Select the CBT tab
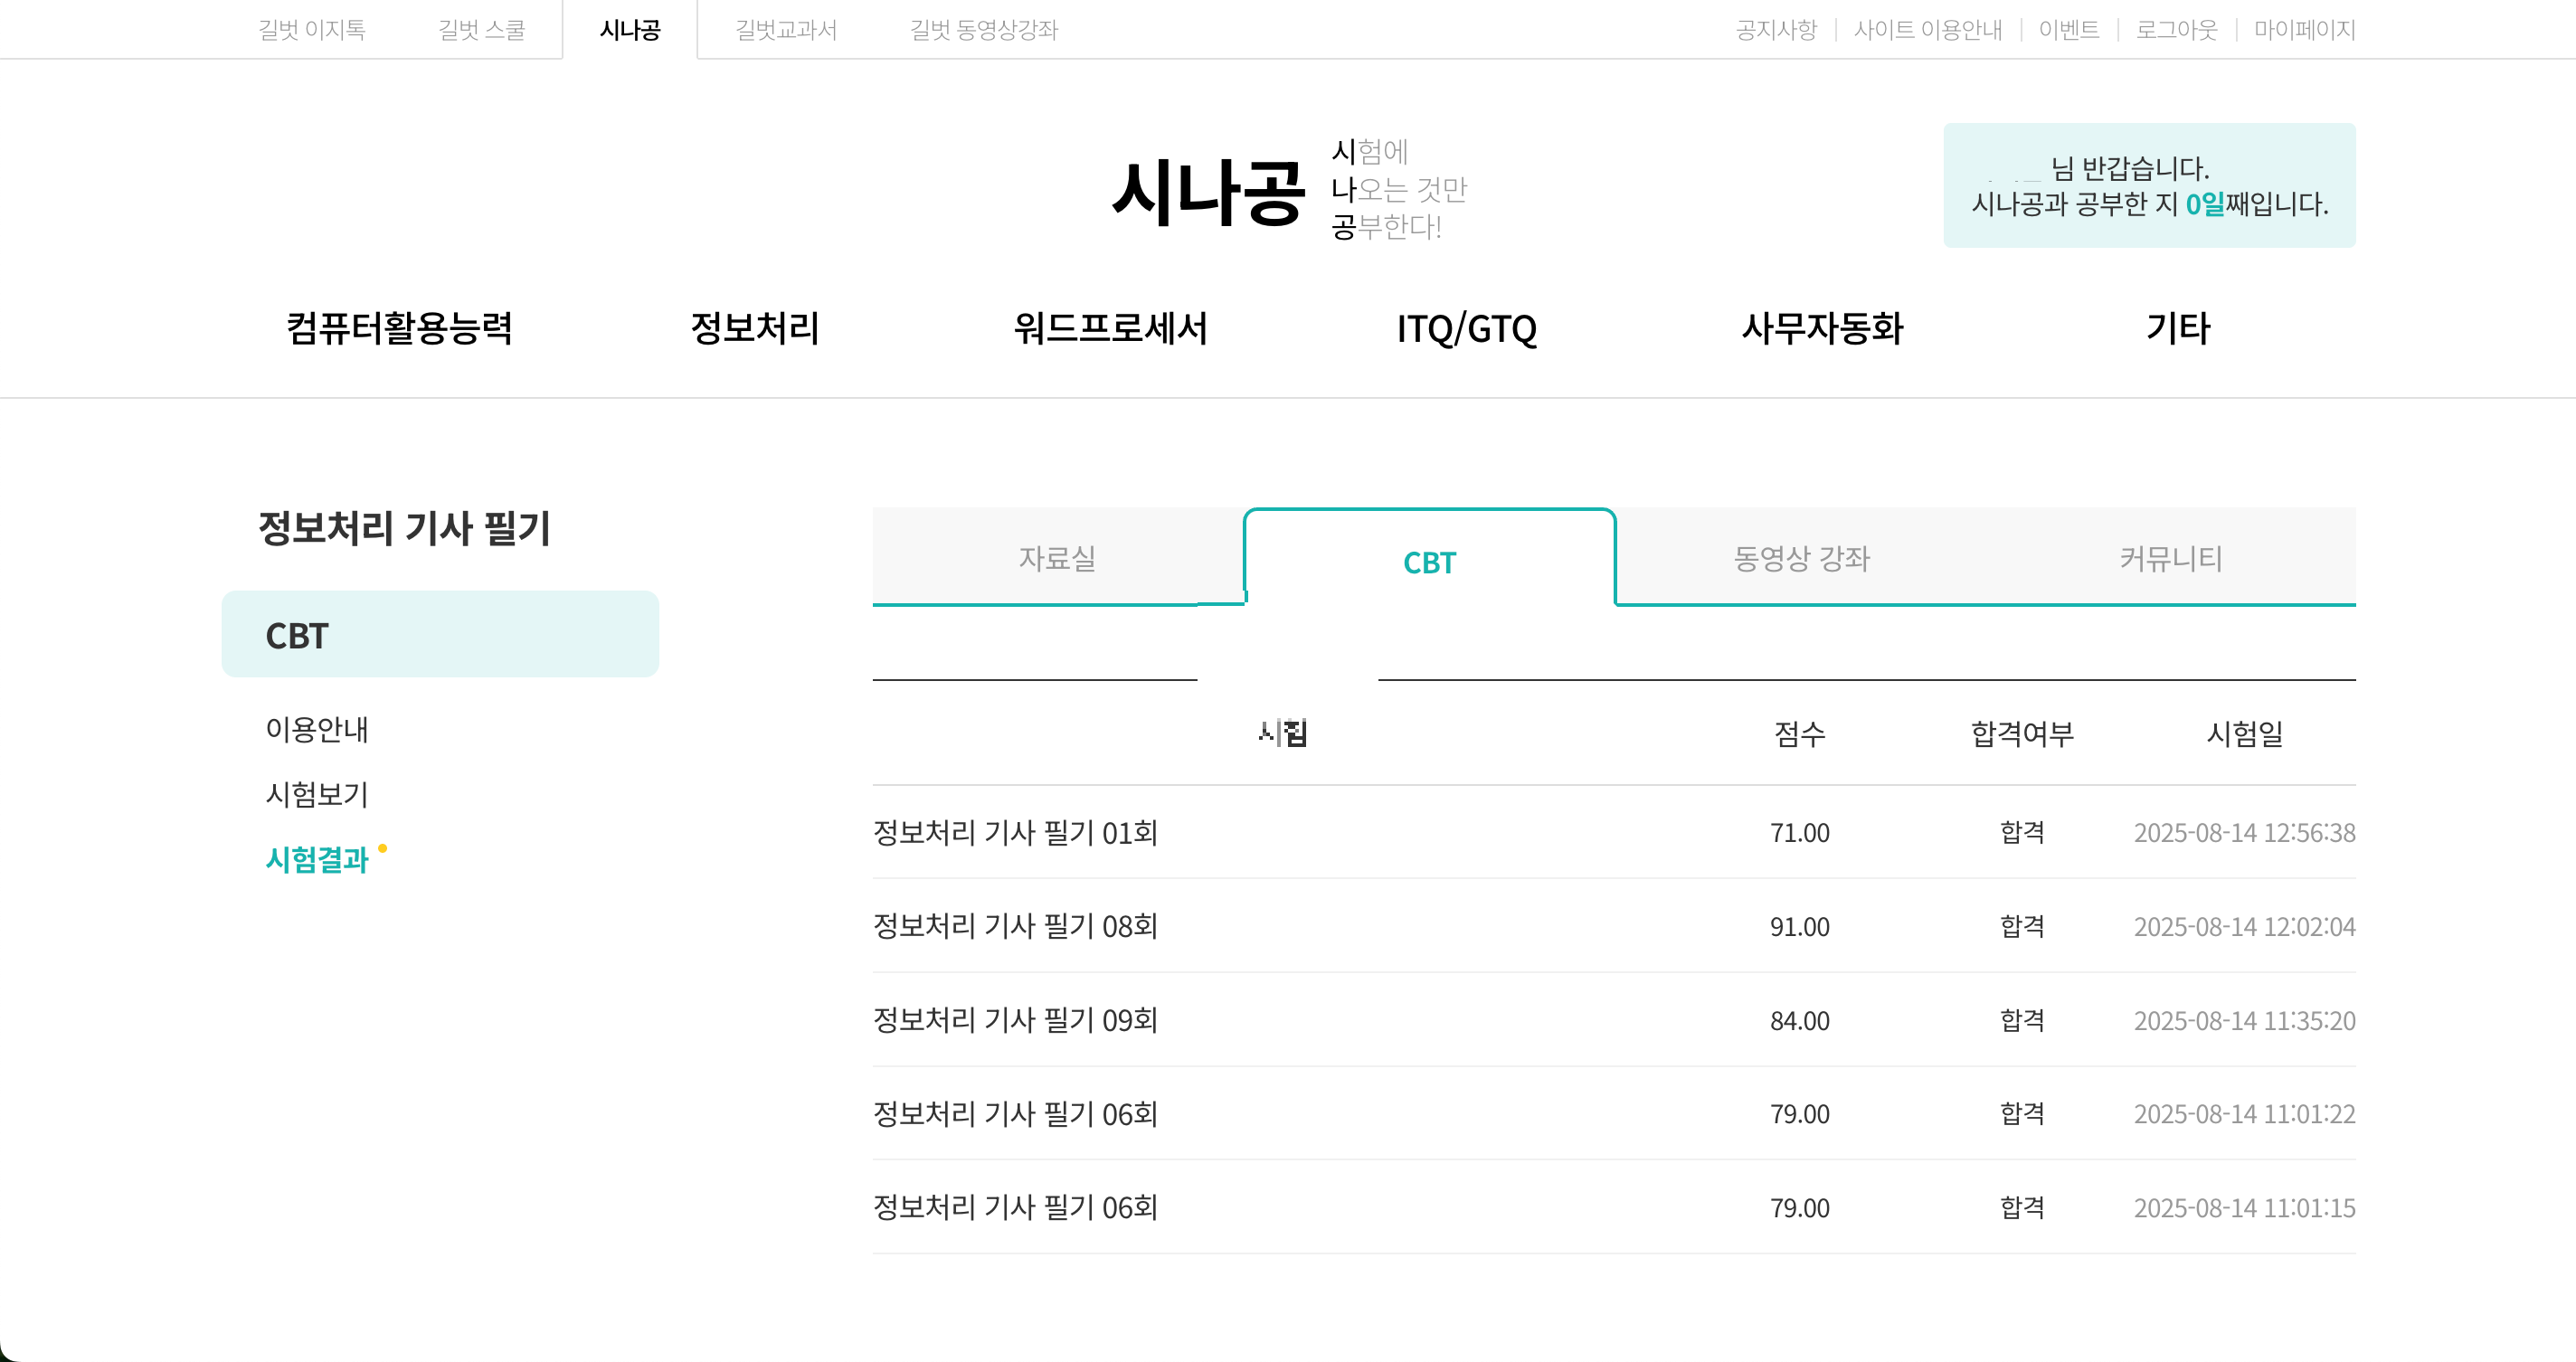This screenshot has height=1362, width=2576. point(1429,561)
